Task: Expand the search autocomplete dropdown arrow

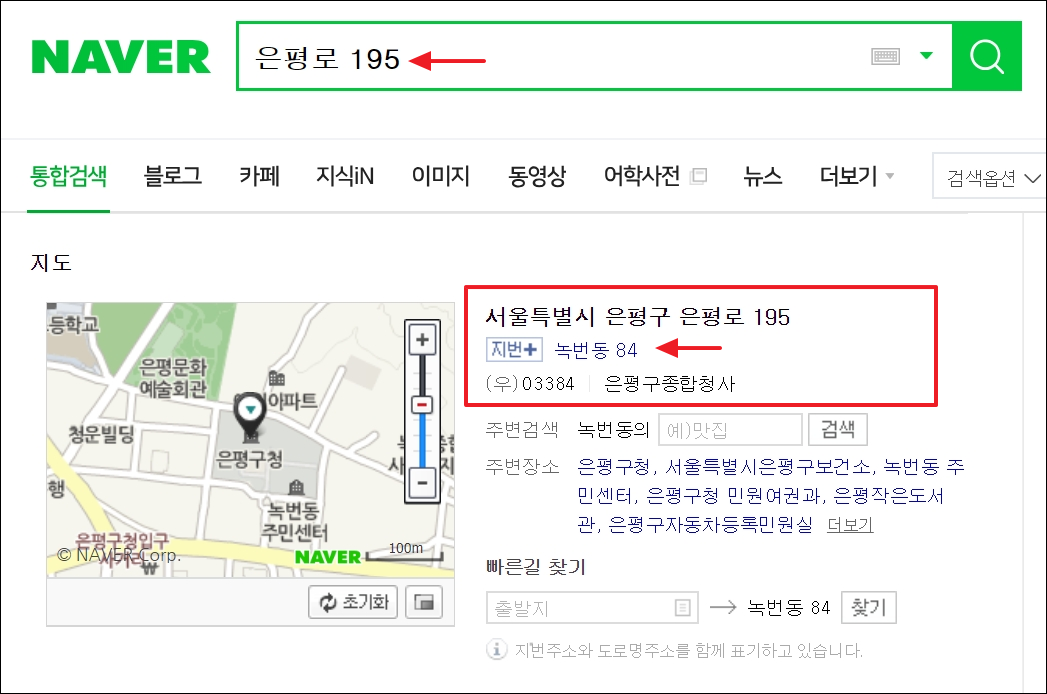Action: (x=926, y=55)
